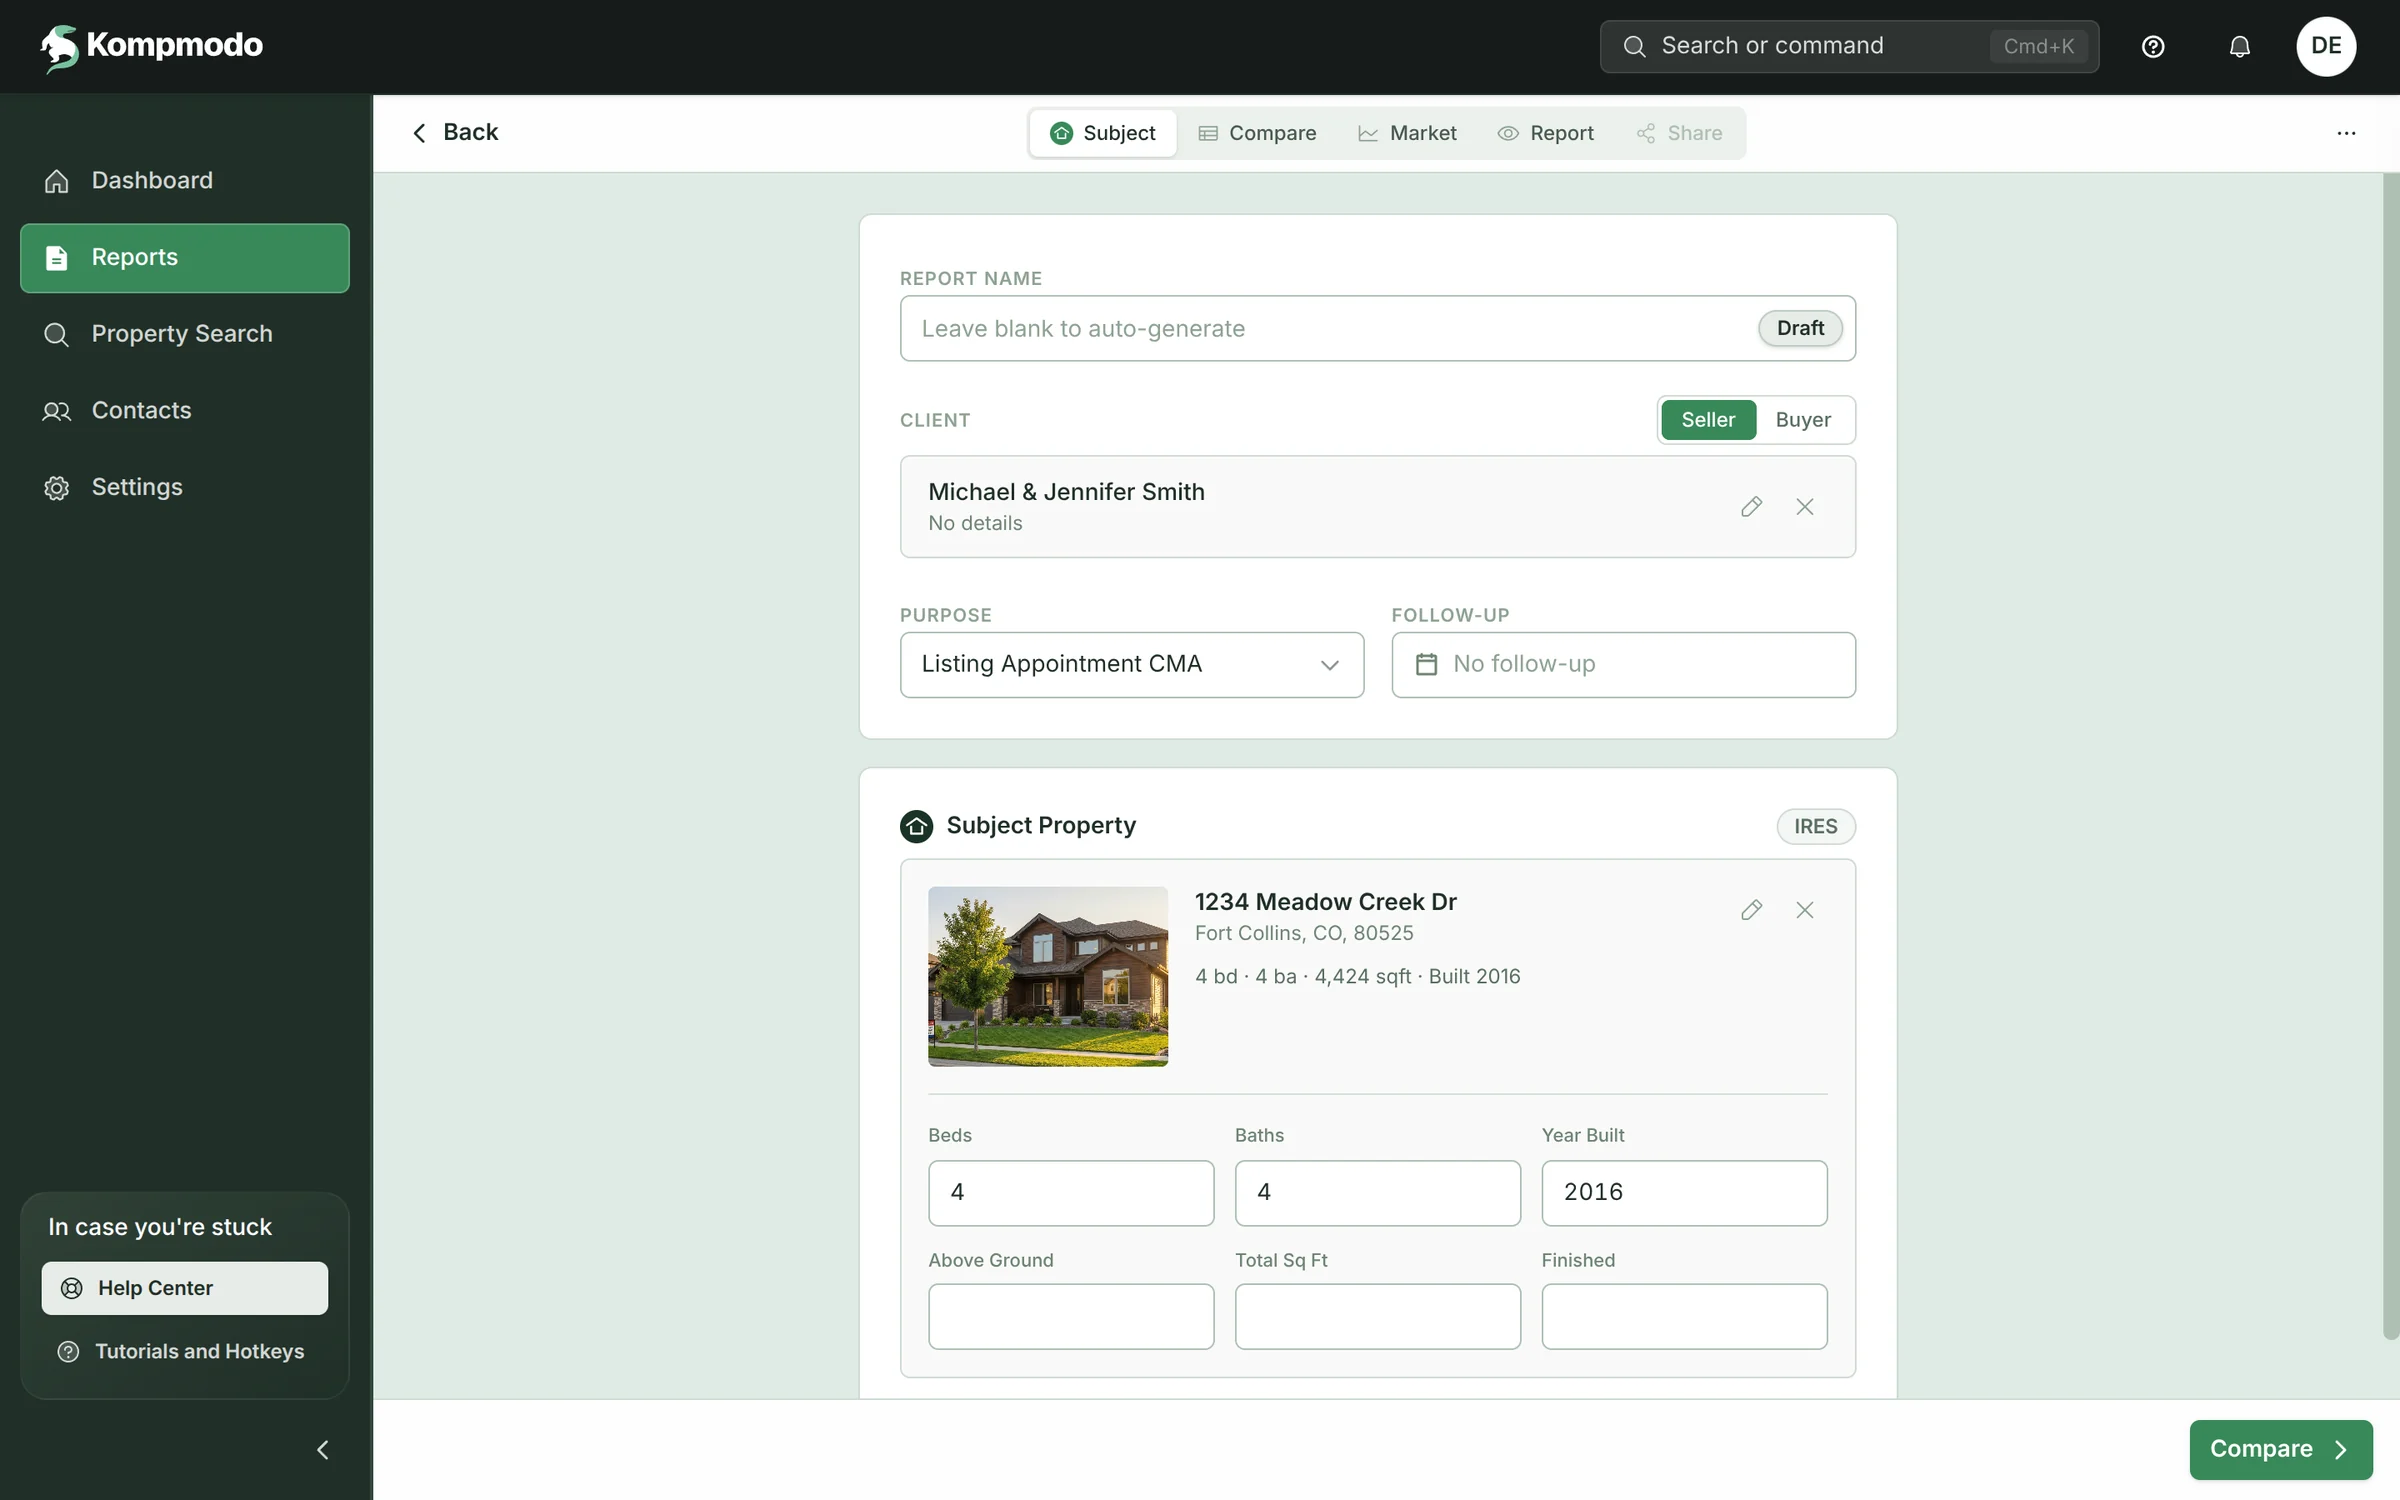Viewport: 2400px width, 1500px height.
Task: Click the Year Built input field
Action: point(1684,1192)
